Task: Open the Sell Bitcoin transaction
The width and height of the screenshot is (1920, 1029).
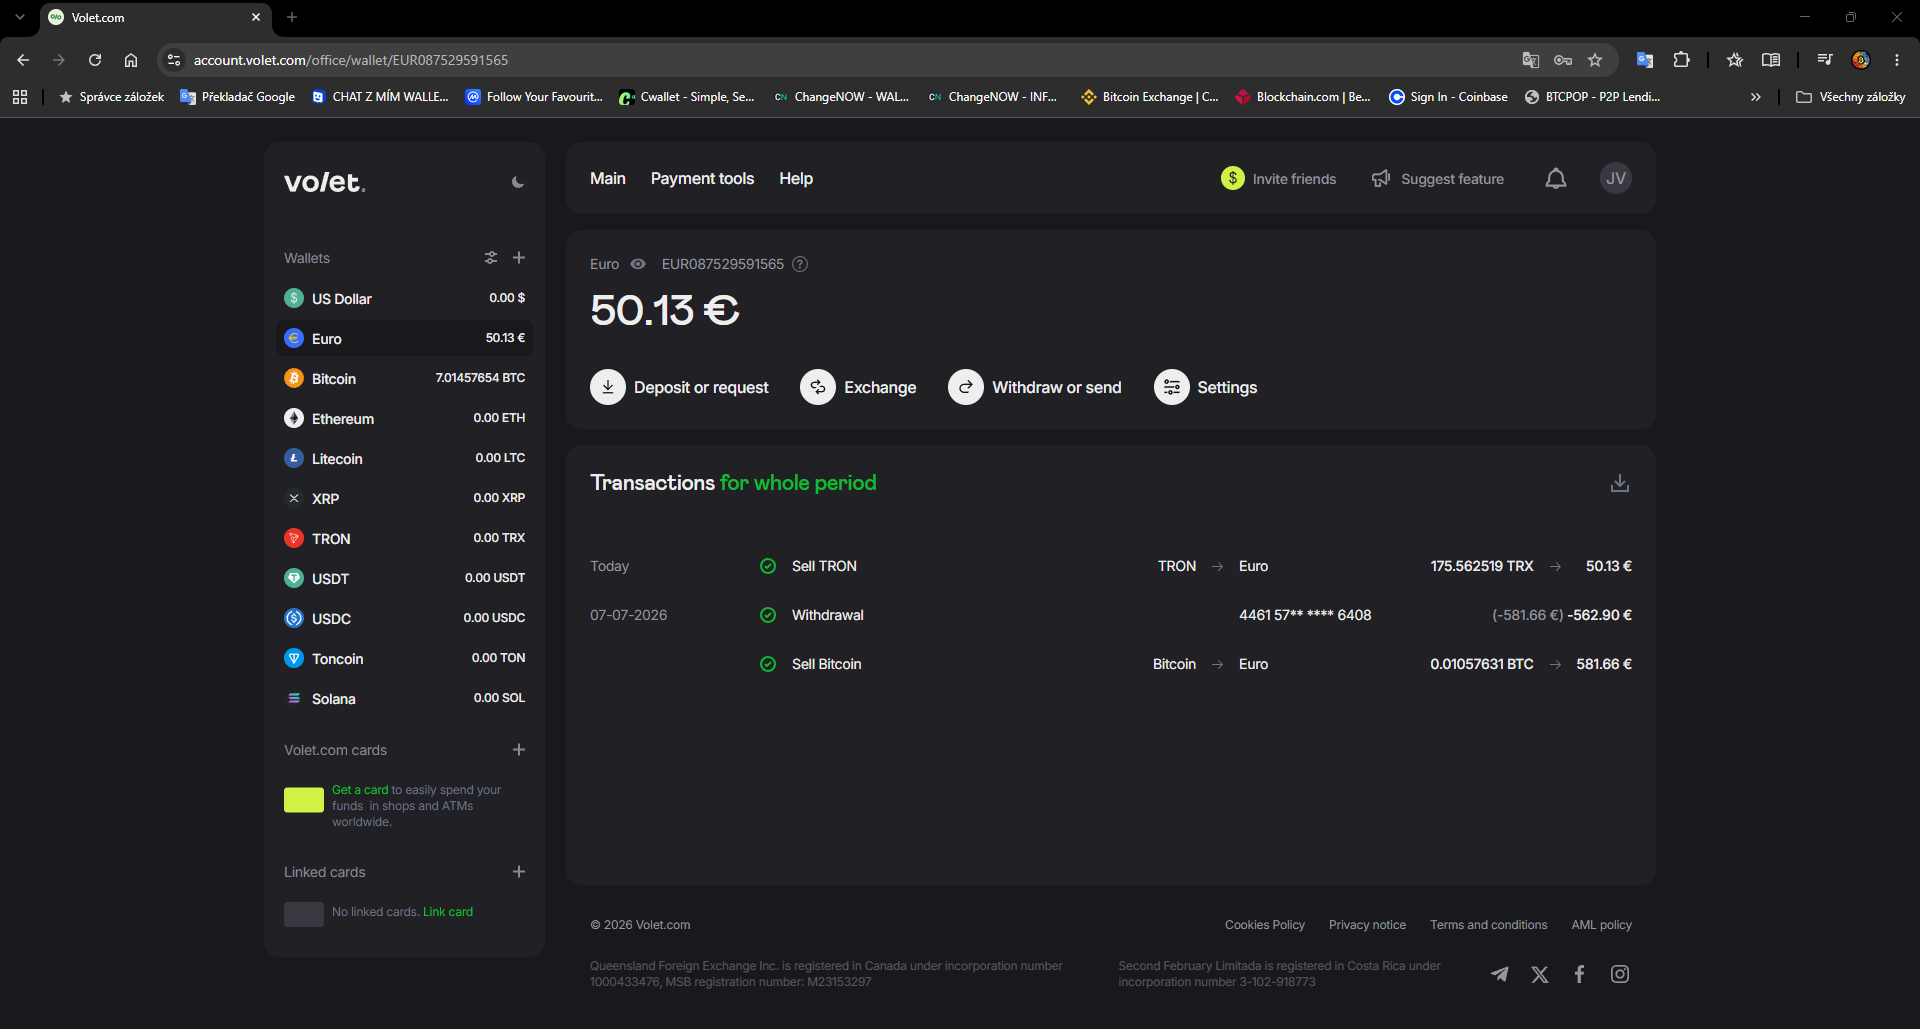Action: tap(1111, 664)
